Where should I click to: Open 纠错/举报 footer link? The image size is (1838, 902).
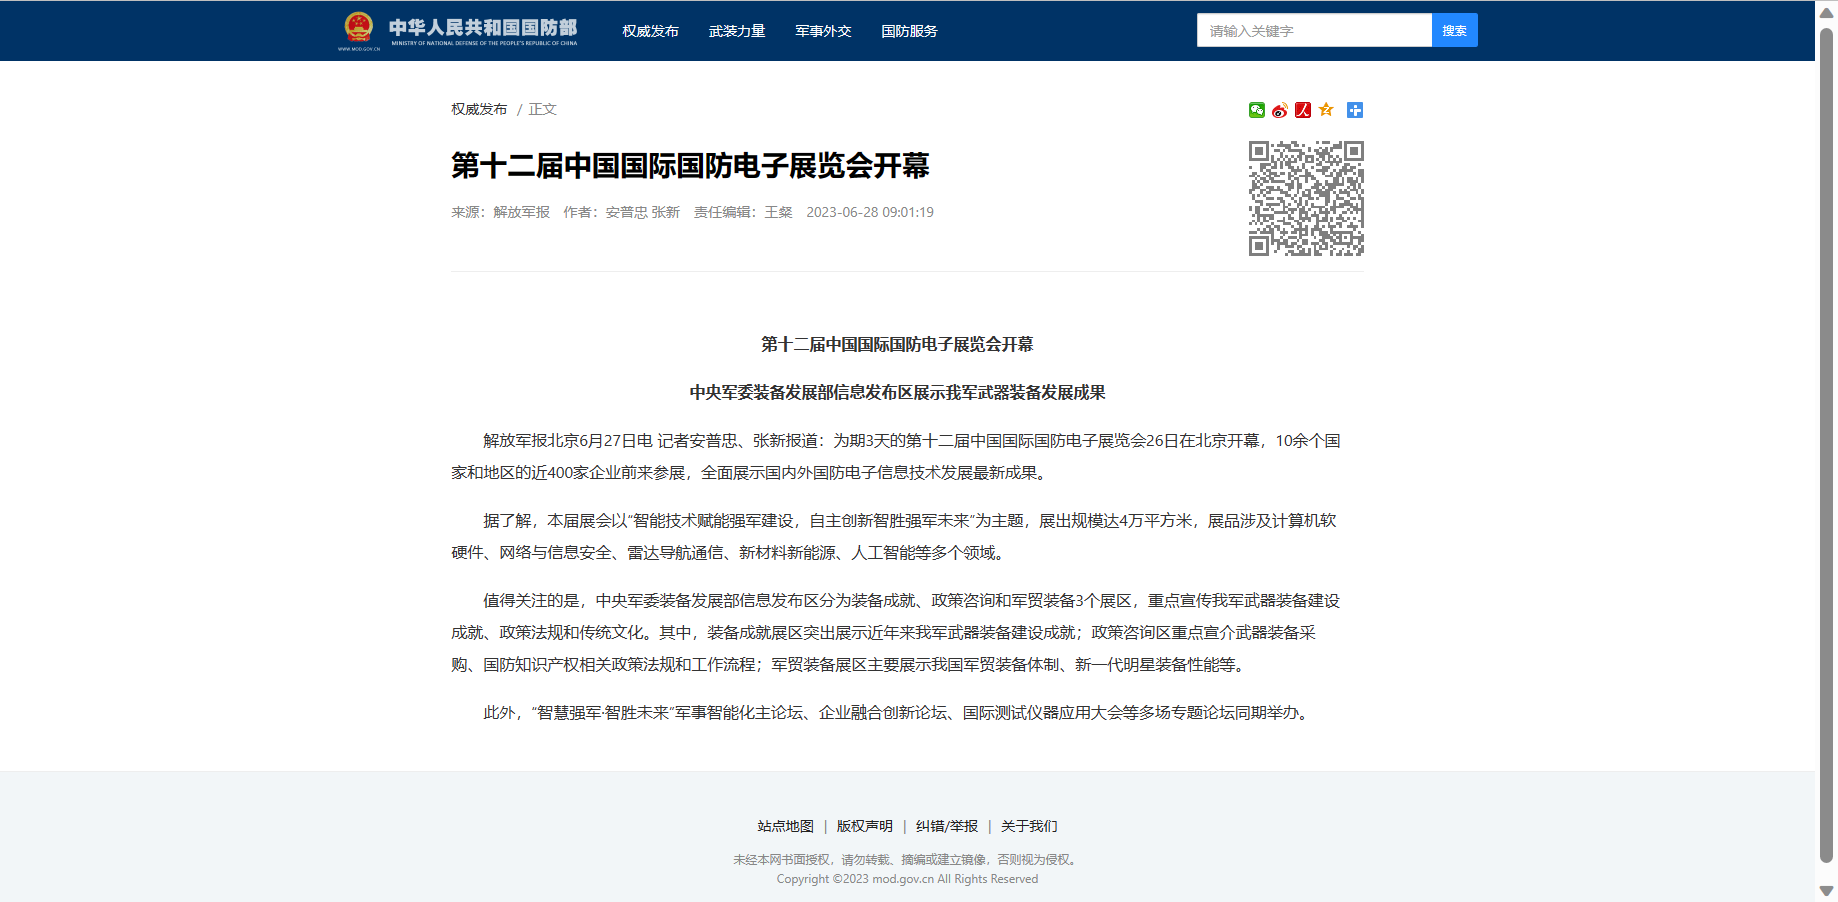pos(946,826)
